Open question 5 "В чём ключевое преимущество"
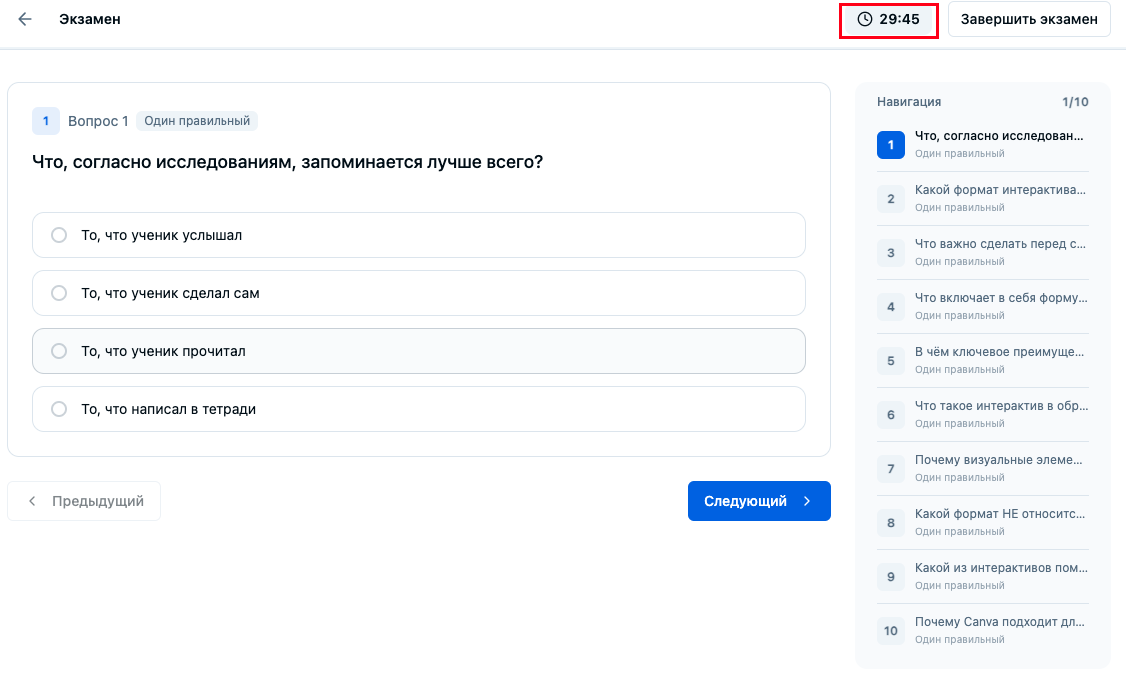1126x673 pixels. (x=982, y=360)
